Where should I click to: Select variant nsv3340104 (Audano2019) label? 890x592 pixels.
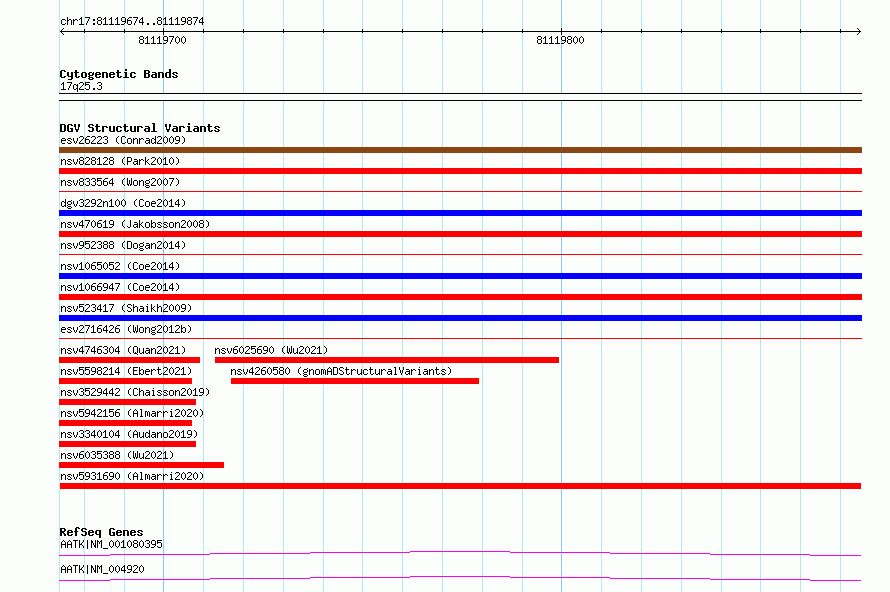(x=129, y=434)
